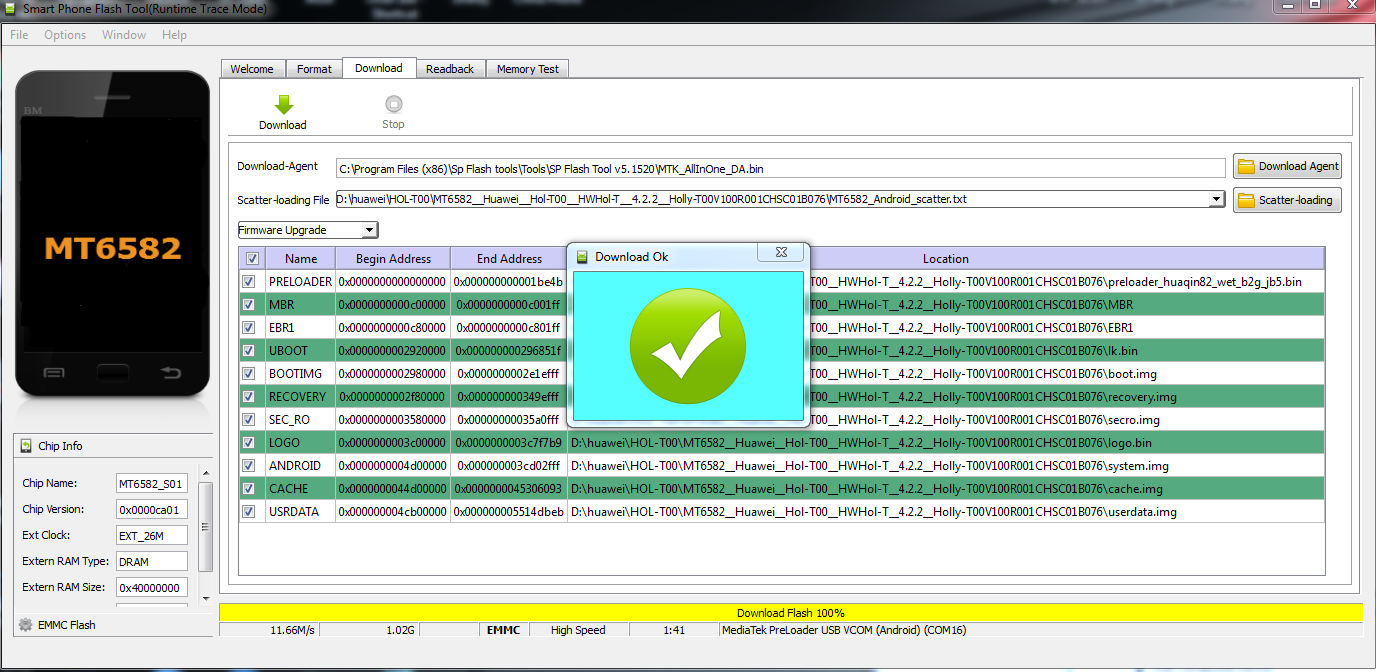1376x672 pixels.
Task: Click the EMMC Flash gear icon
Action: tap(25, 625)
